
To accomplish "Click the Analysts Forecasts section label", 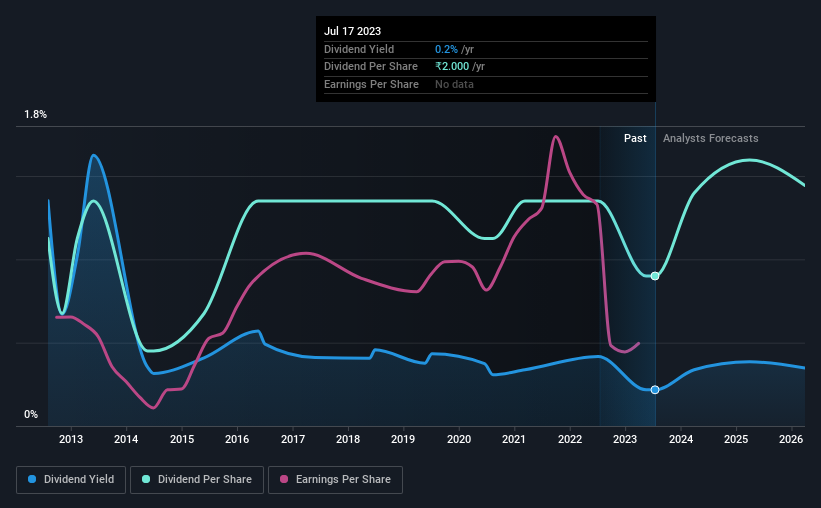I will (x=710, y=138).
